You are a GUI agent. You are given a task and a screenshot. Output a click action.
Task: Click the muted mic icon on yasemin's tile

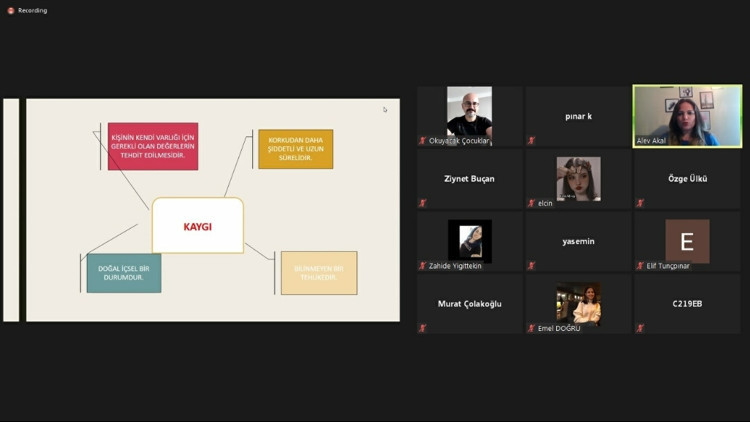click(531, 266)
